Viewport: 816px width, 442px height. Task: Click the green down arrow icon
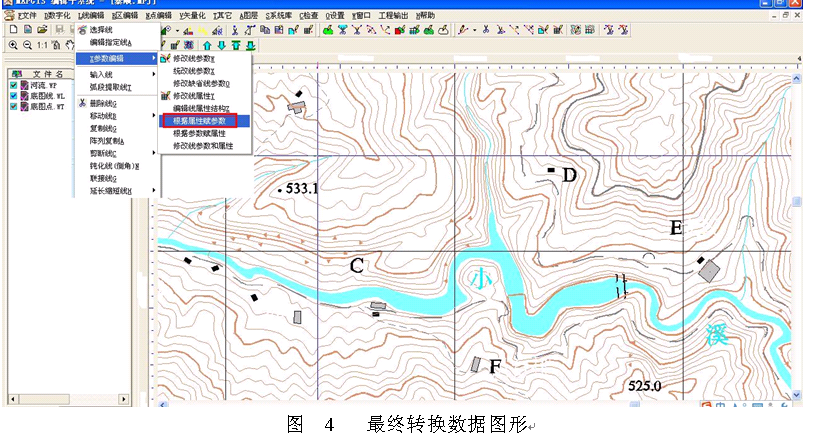coord(221,45)
